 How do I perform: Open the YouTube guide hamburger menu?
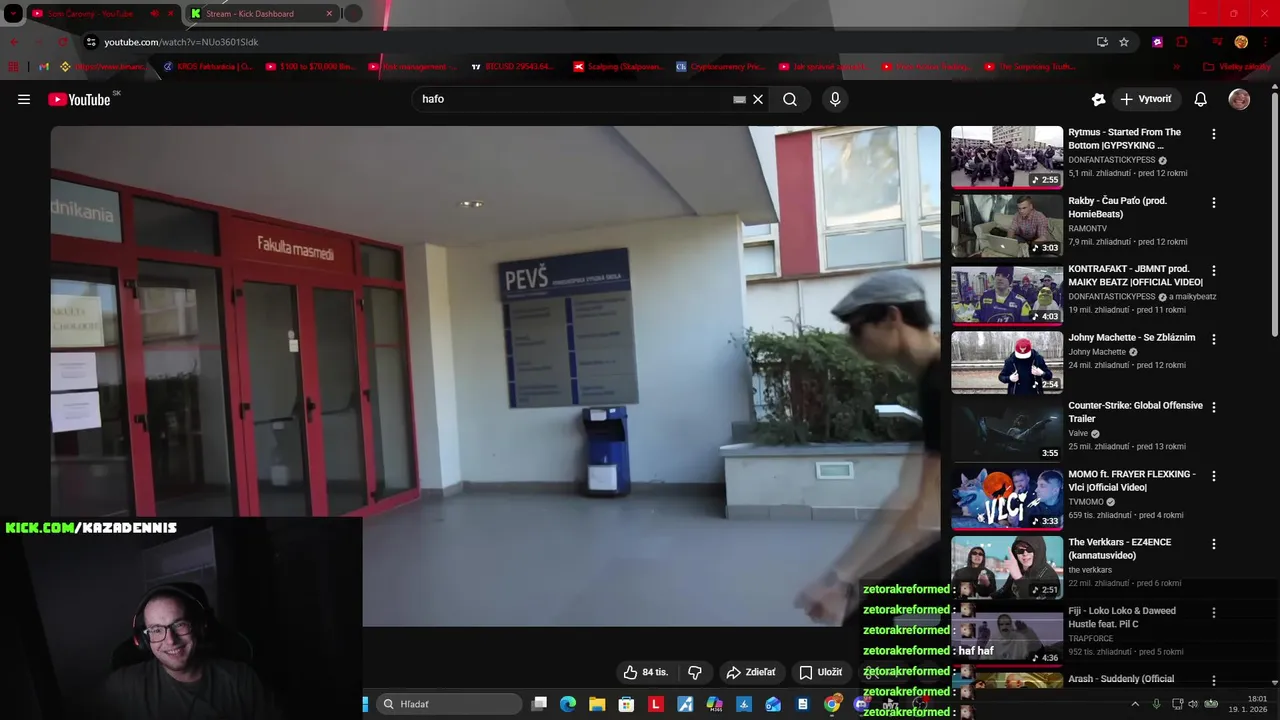click(x=24, y=99)
